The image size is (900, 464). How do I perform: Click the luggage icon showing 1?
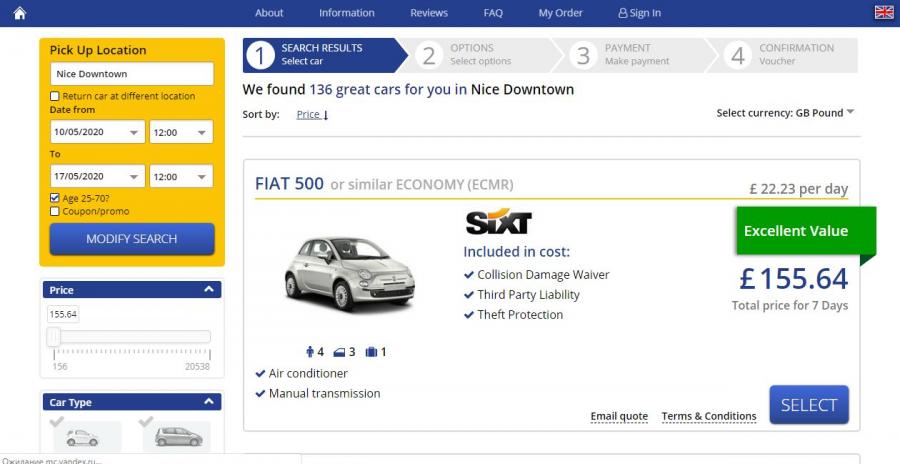(x=371, y=352)
